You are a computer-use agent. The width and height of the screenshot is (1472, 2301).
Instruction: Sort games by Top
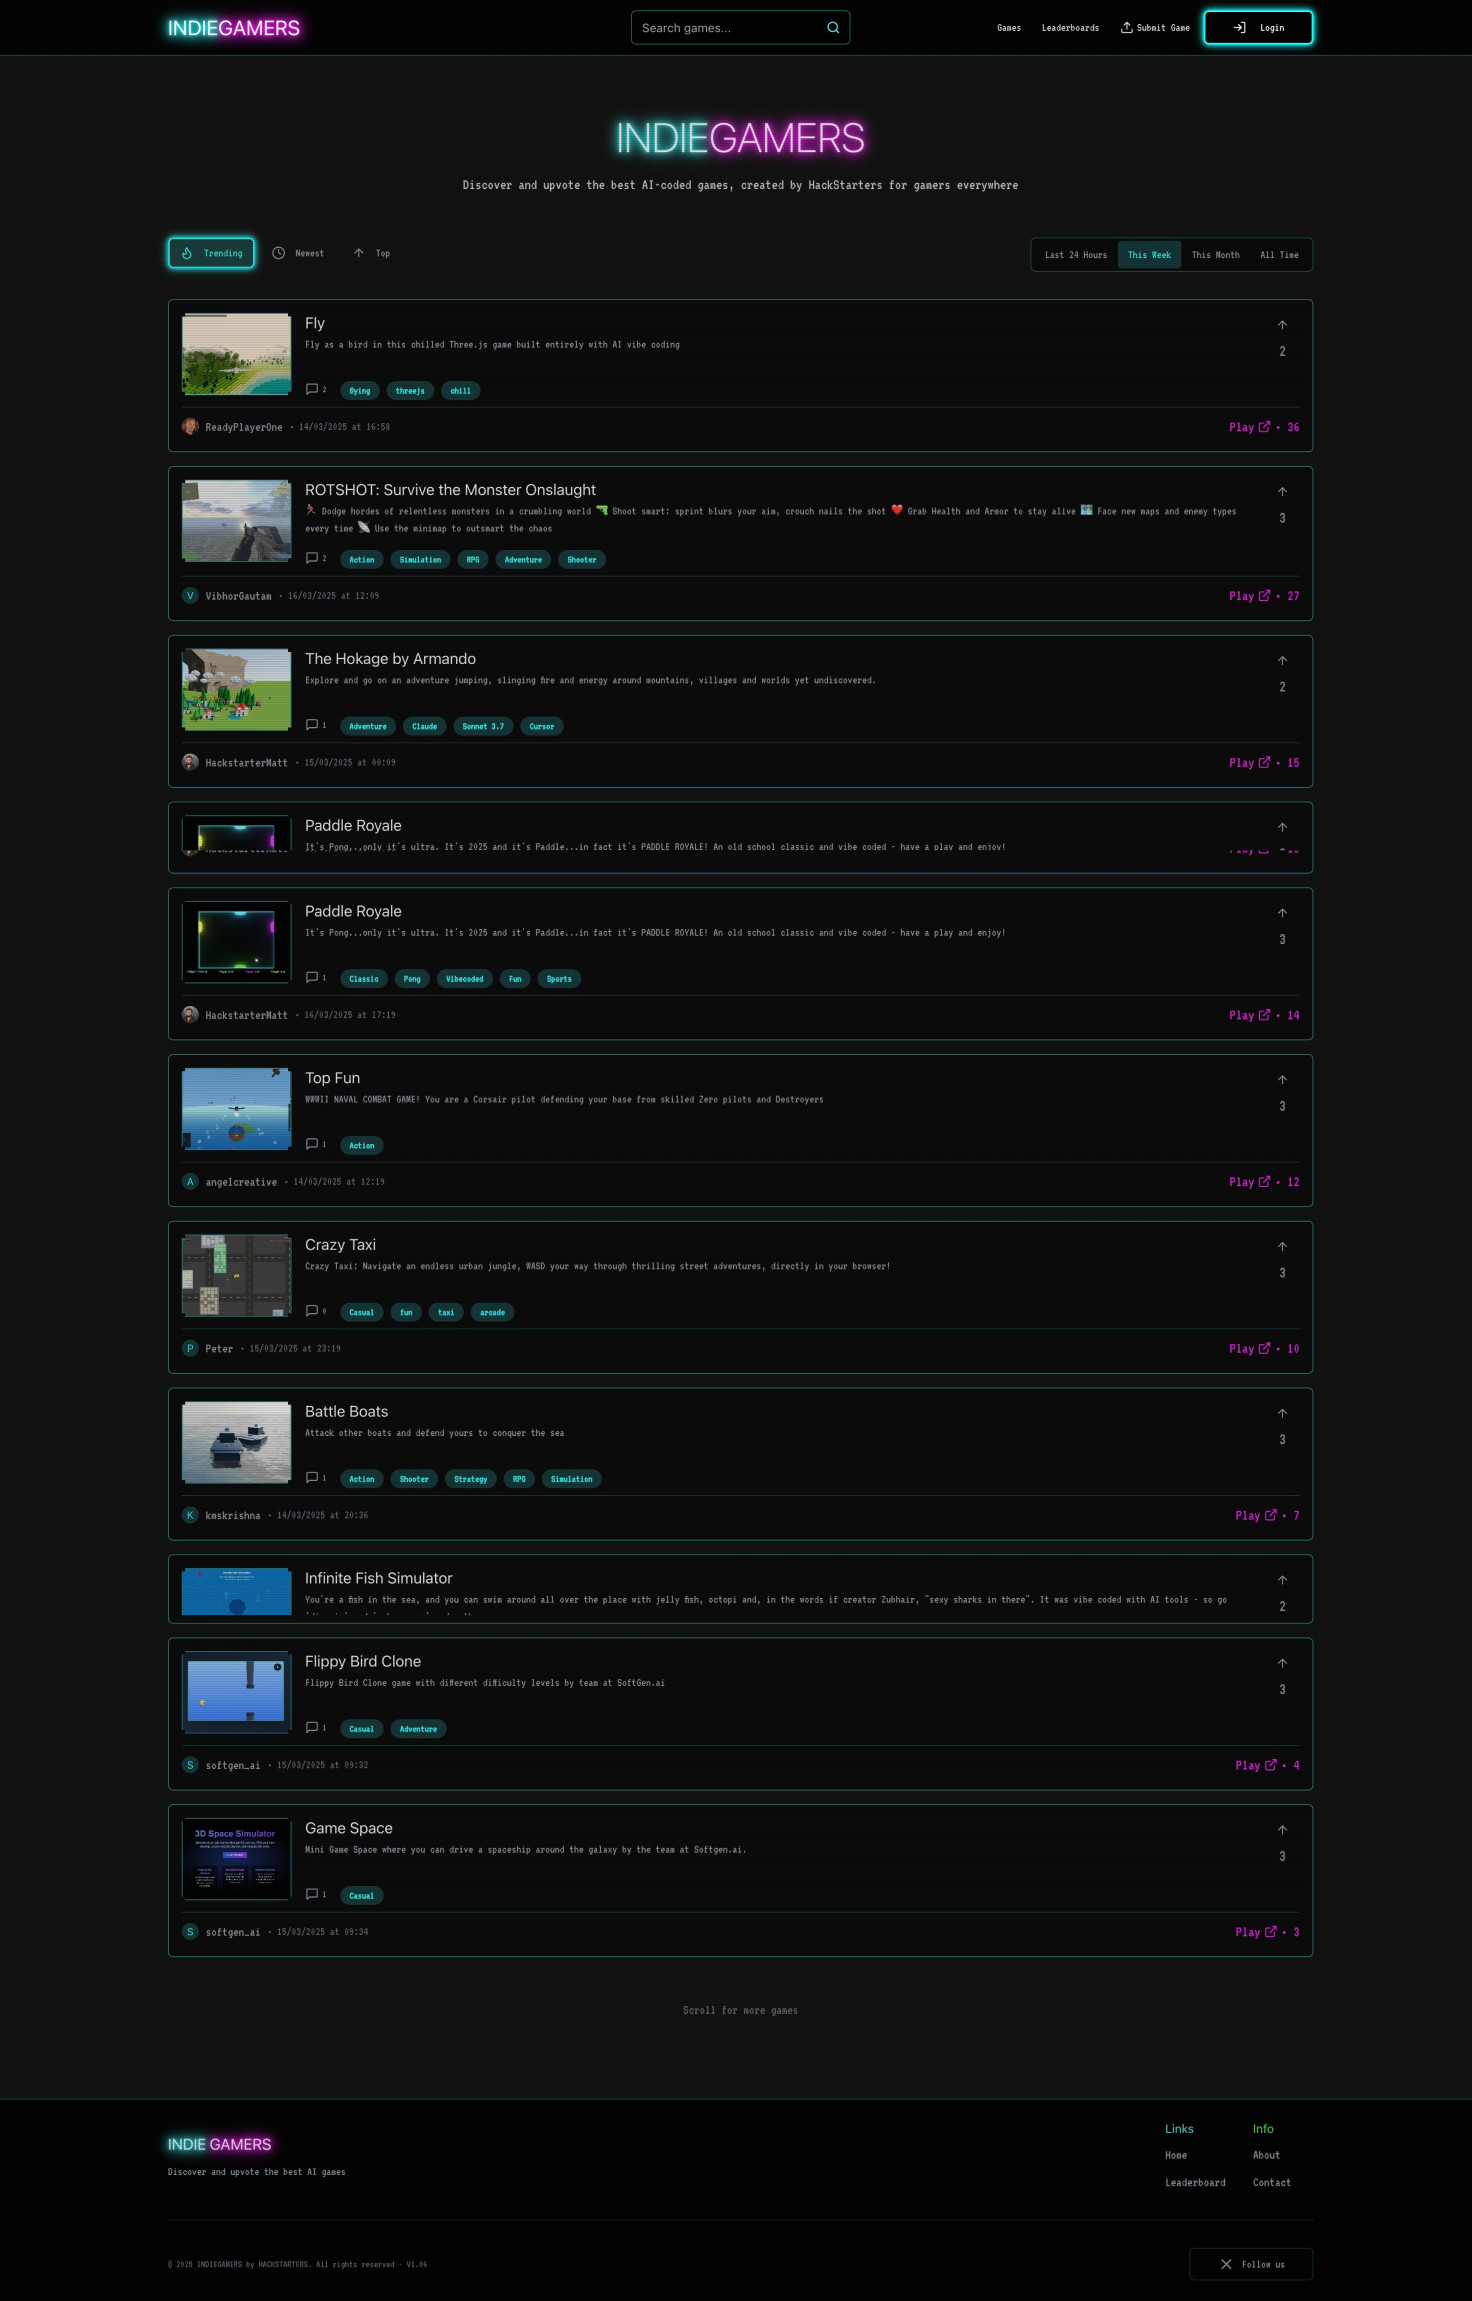(x=371, y=253)
